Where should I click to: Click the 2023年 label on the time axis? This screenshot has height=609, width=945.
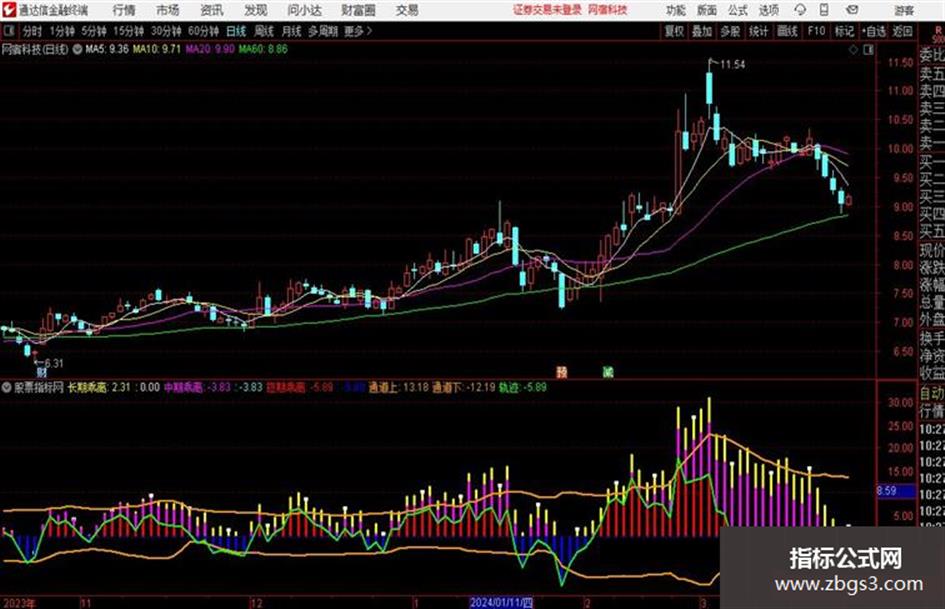(19, 603)
